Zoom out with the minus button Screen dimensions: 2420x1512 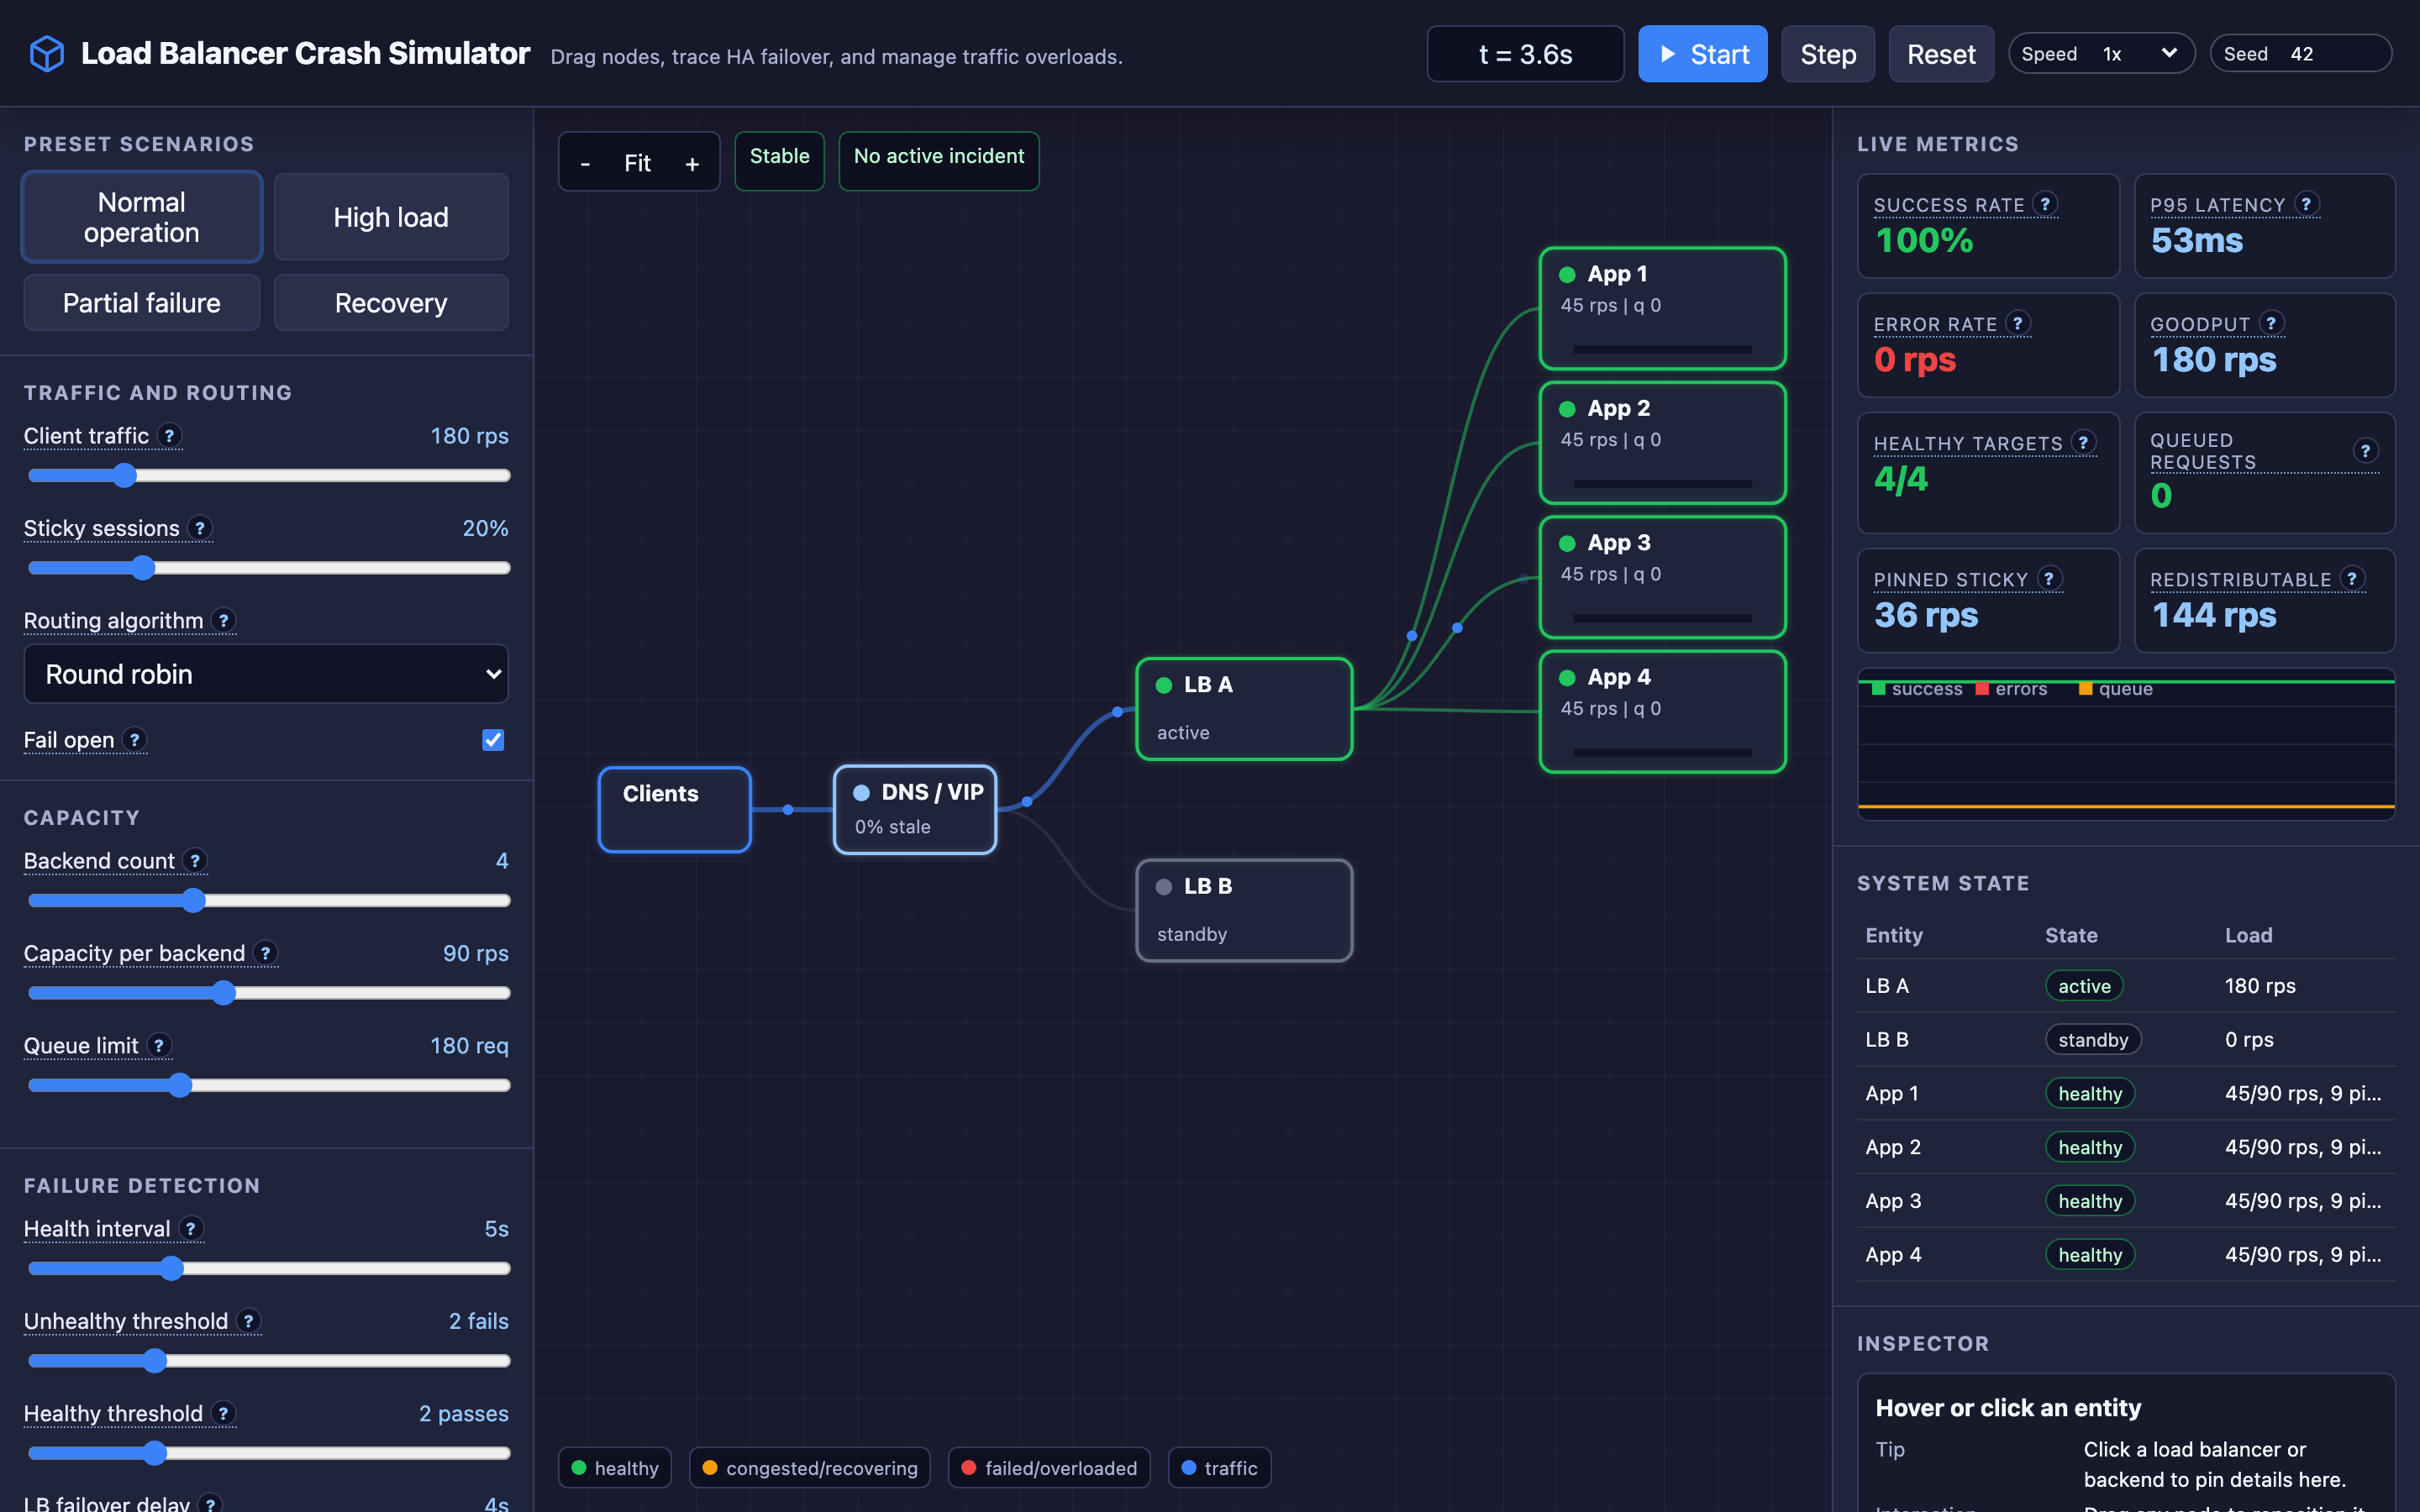pyautogui.click(x=585, y=163)
